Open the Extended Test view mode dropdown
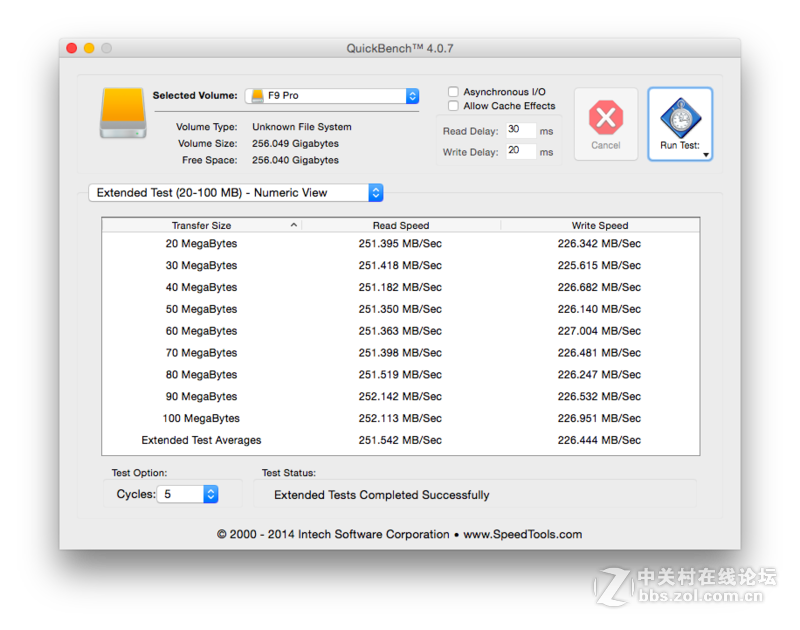Viewport: 800px width, 630px height. pyautogui.click(x=375, y=192)
